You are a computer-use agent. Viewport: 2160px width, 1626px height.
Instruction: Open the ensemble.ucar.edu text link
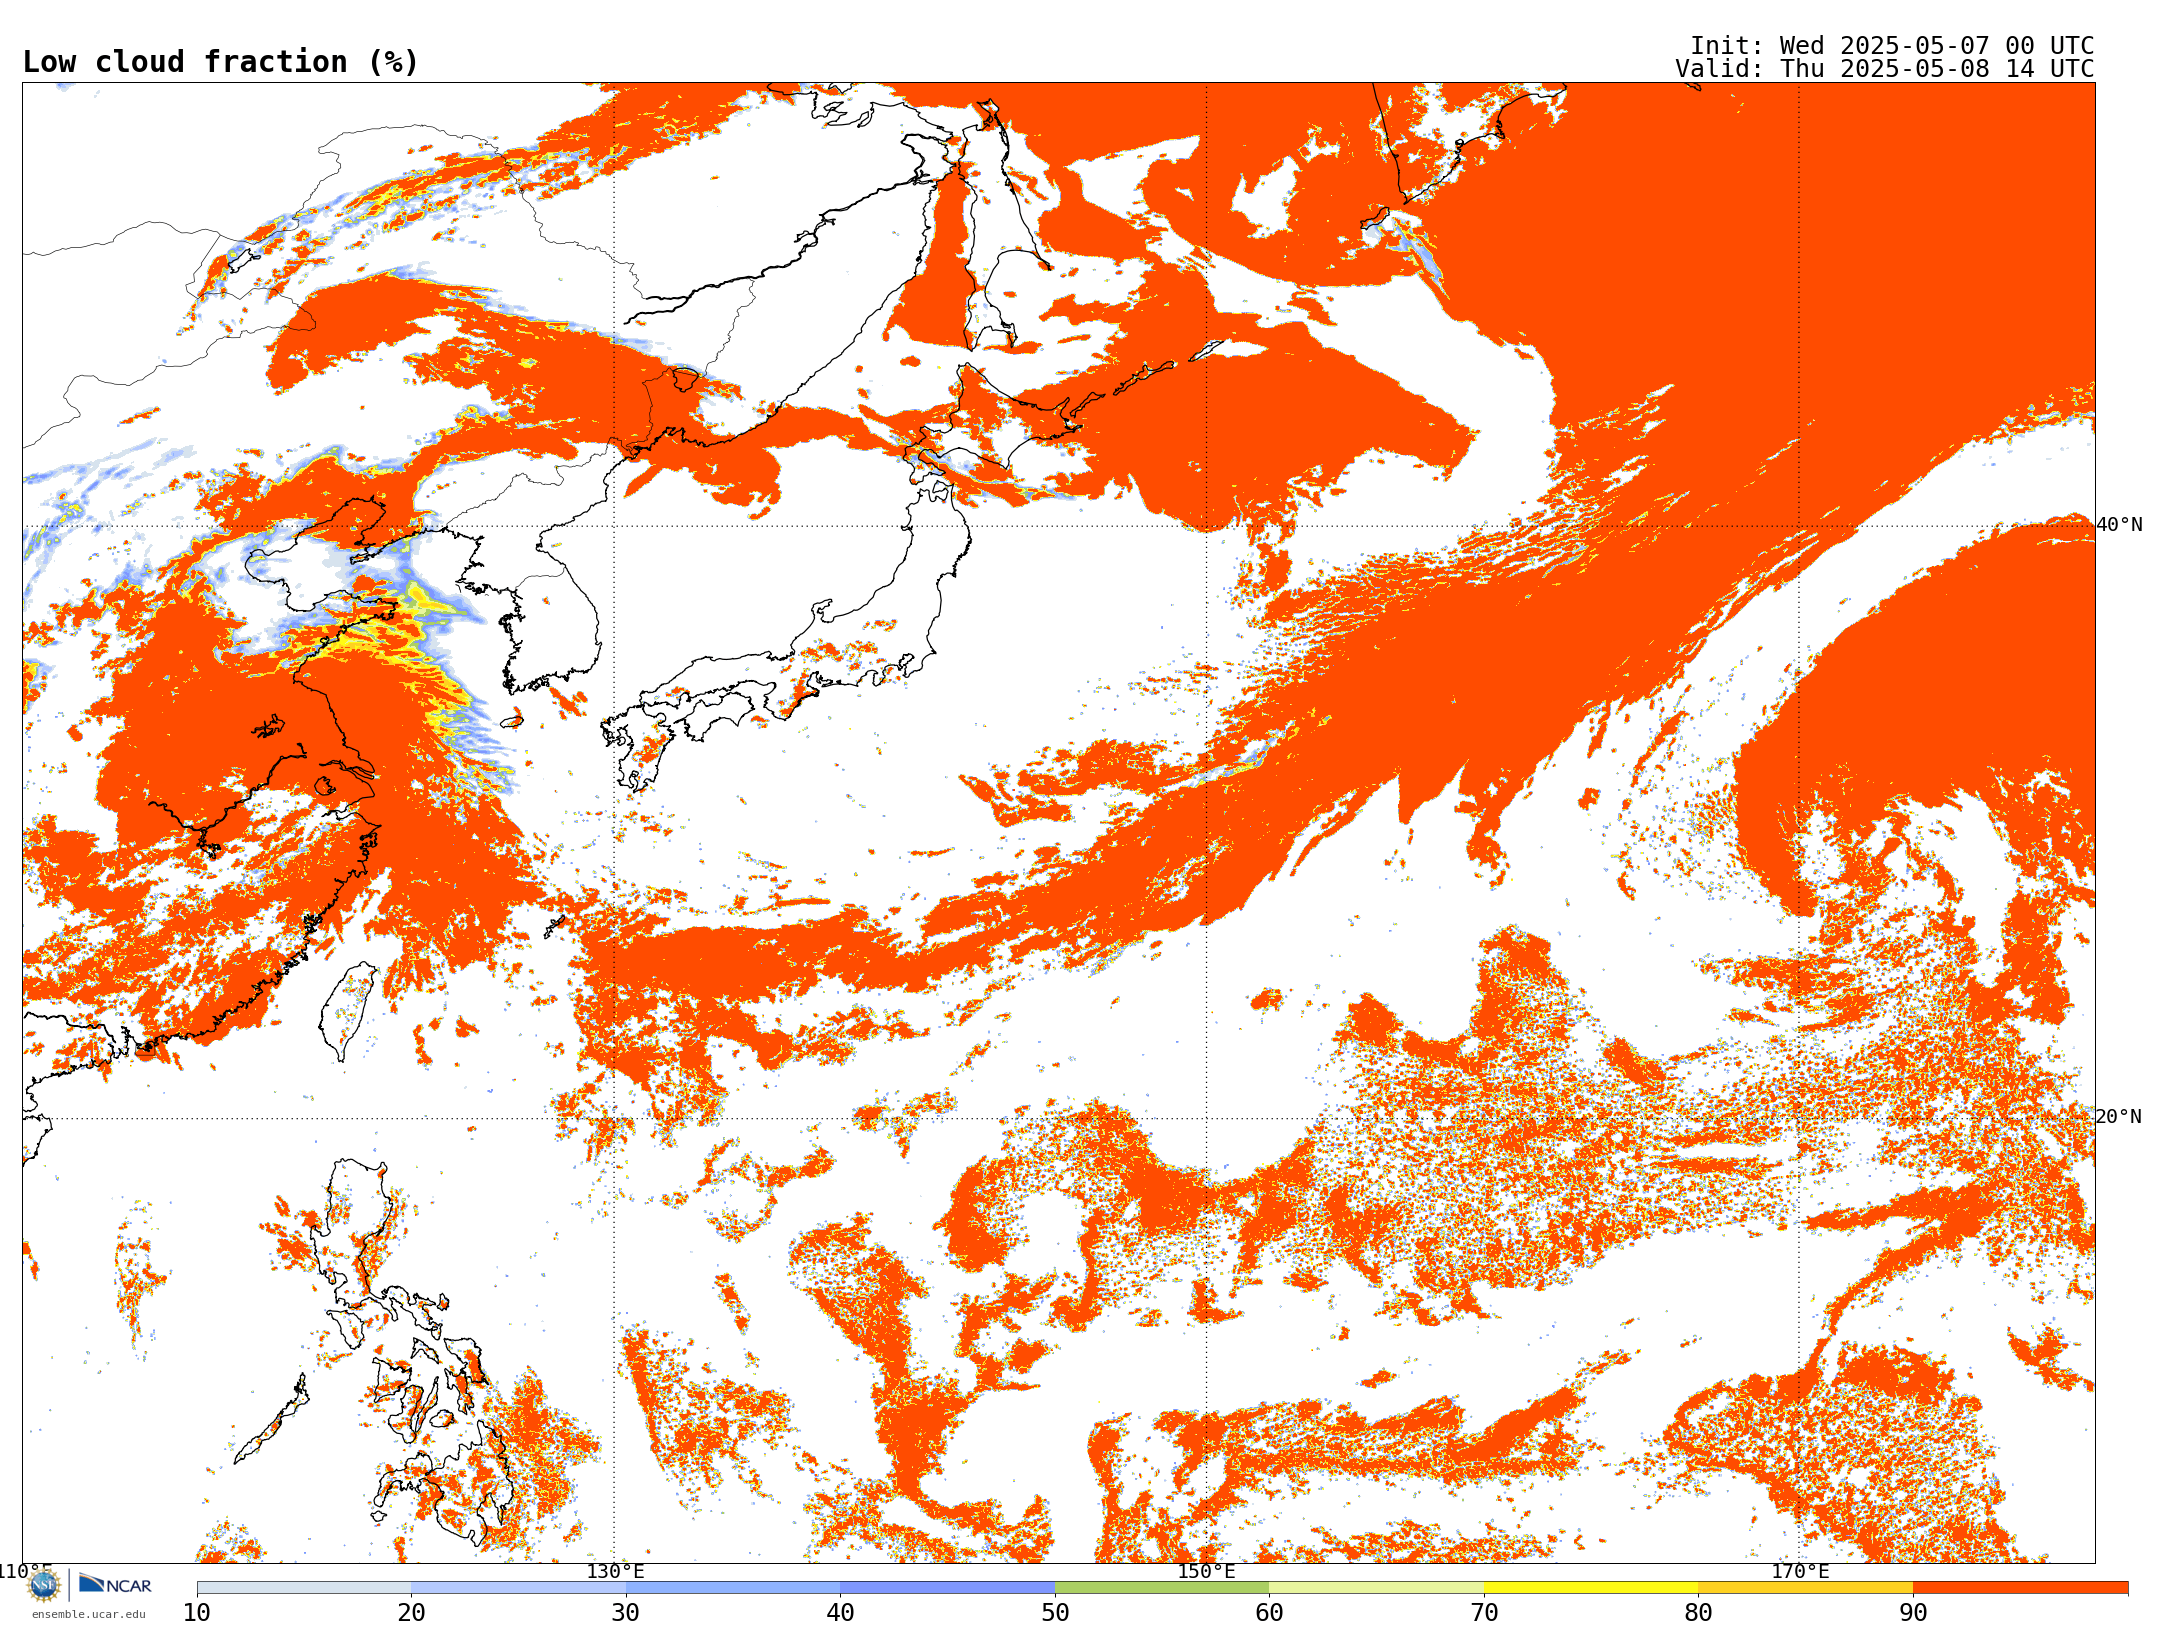tap(88, 1614)
